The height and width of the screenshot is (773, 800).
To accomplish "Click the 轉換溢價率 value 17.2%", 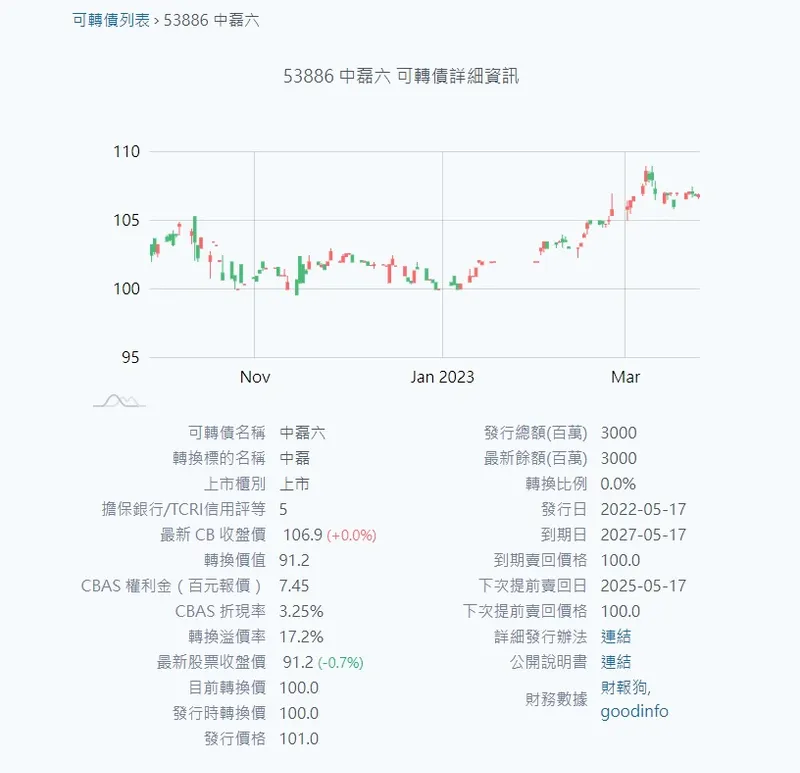I will [301, 637].
